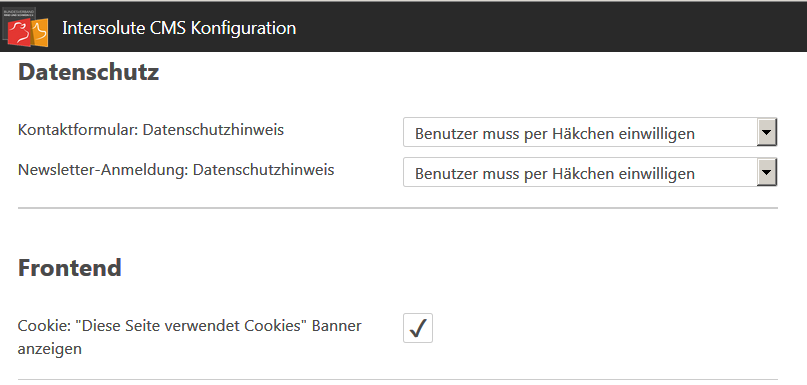This screenshot has width=807, height=385.
Task: Click the word 'anzeigen' of cookie option
Action: pos(49,349)
